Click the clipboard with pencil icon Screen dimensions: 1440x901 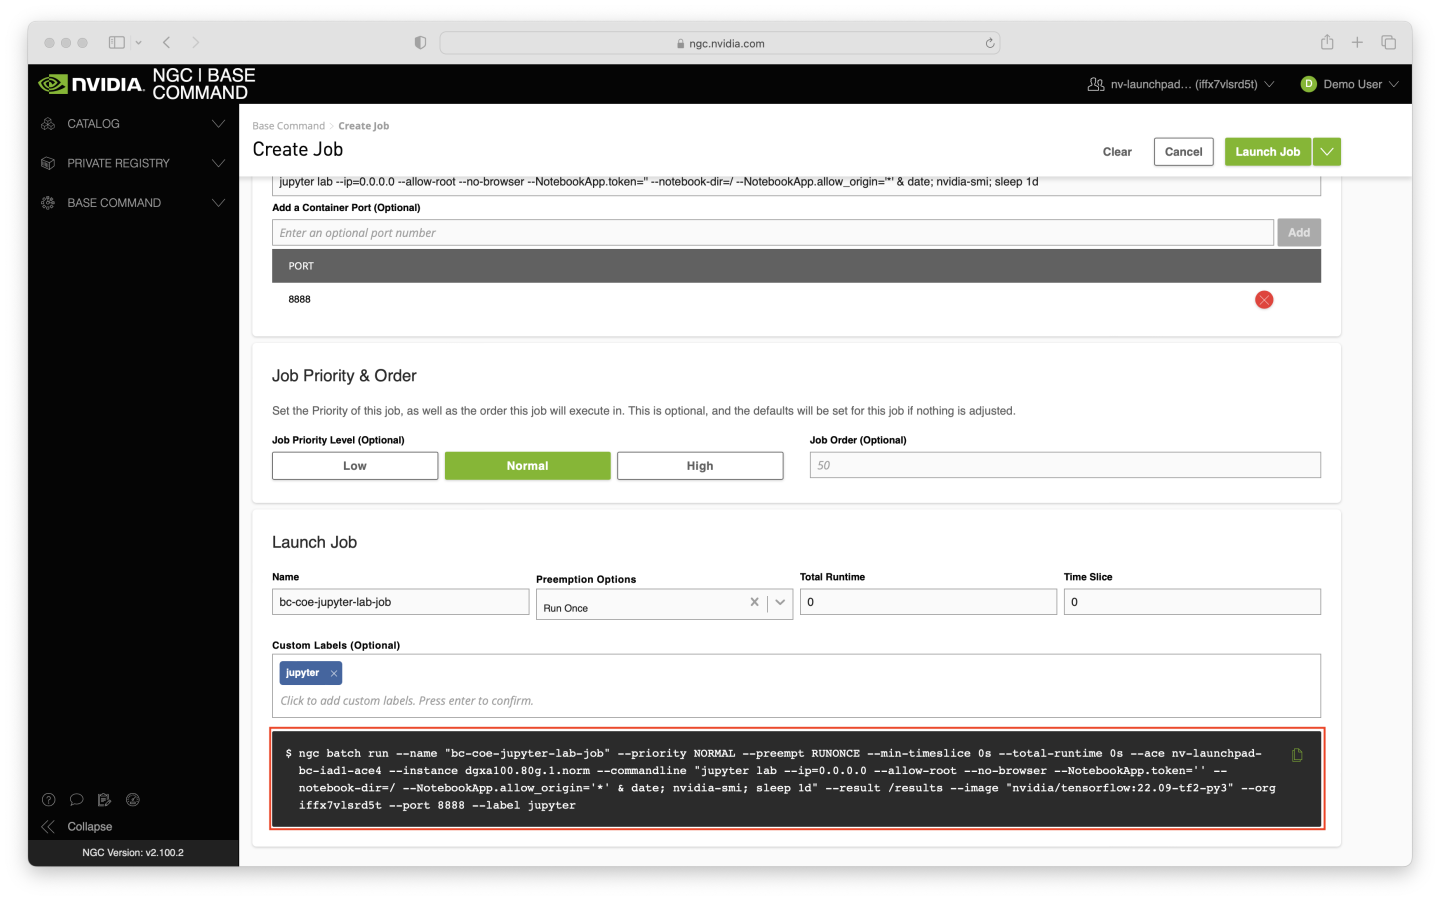104,799
